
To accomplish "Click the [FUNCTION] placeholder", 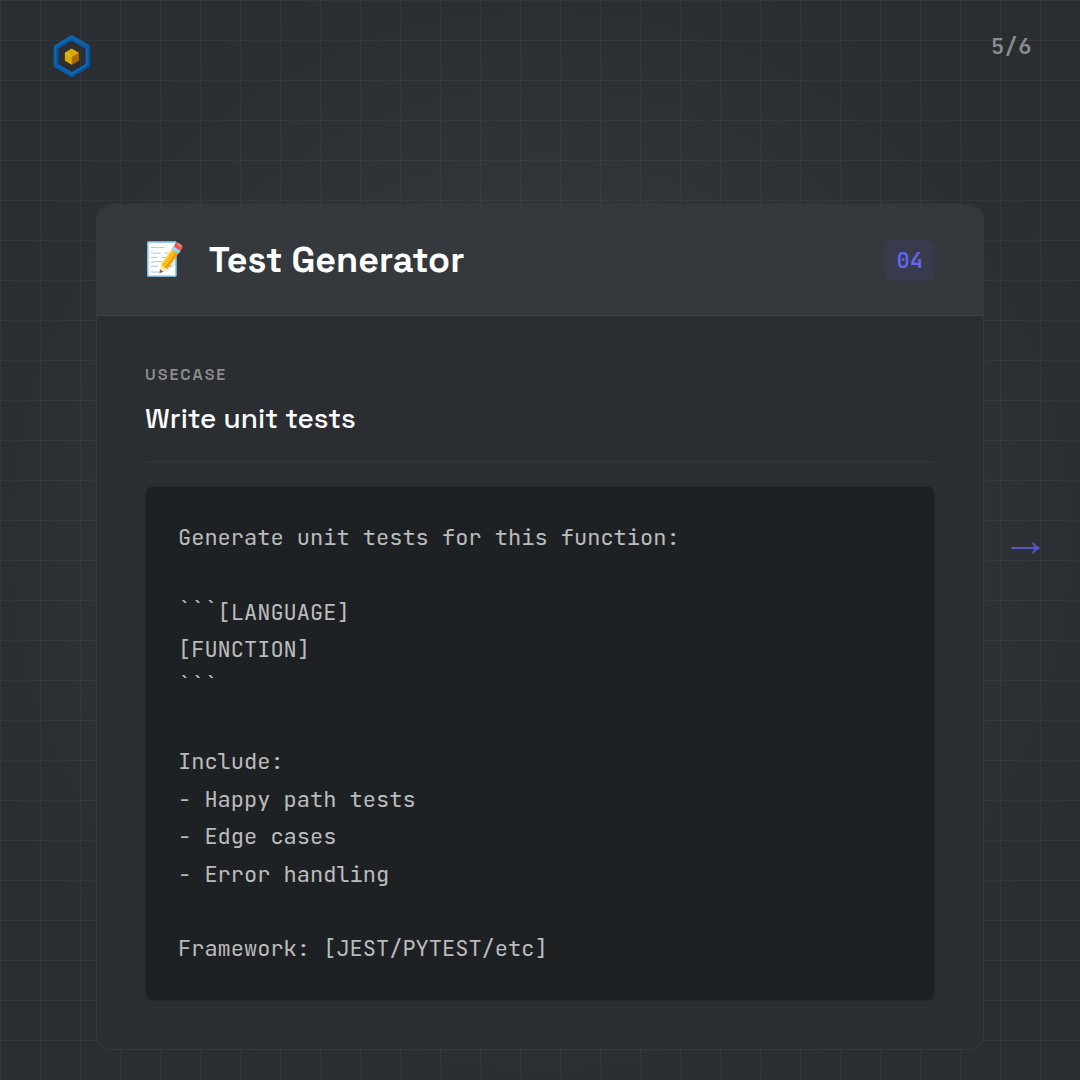I will (244, 650).
